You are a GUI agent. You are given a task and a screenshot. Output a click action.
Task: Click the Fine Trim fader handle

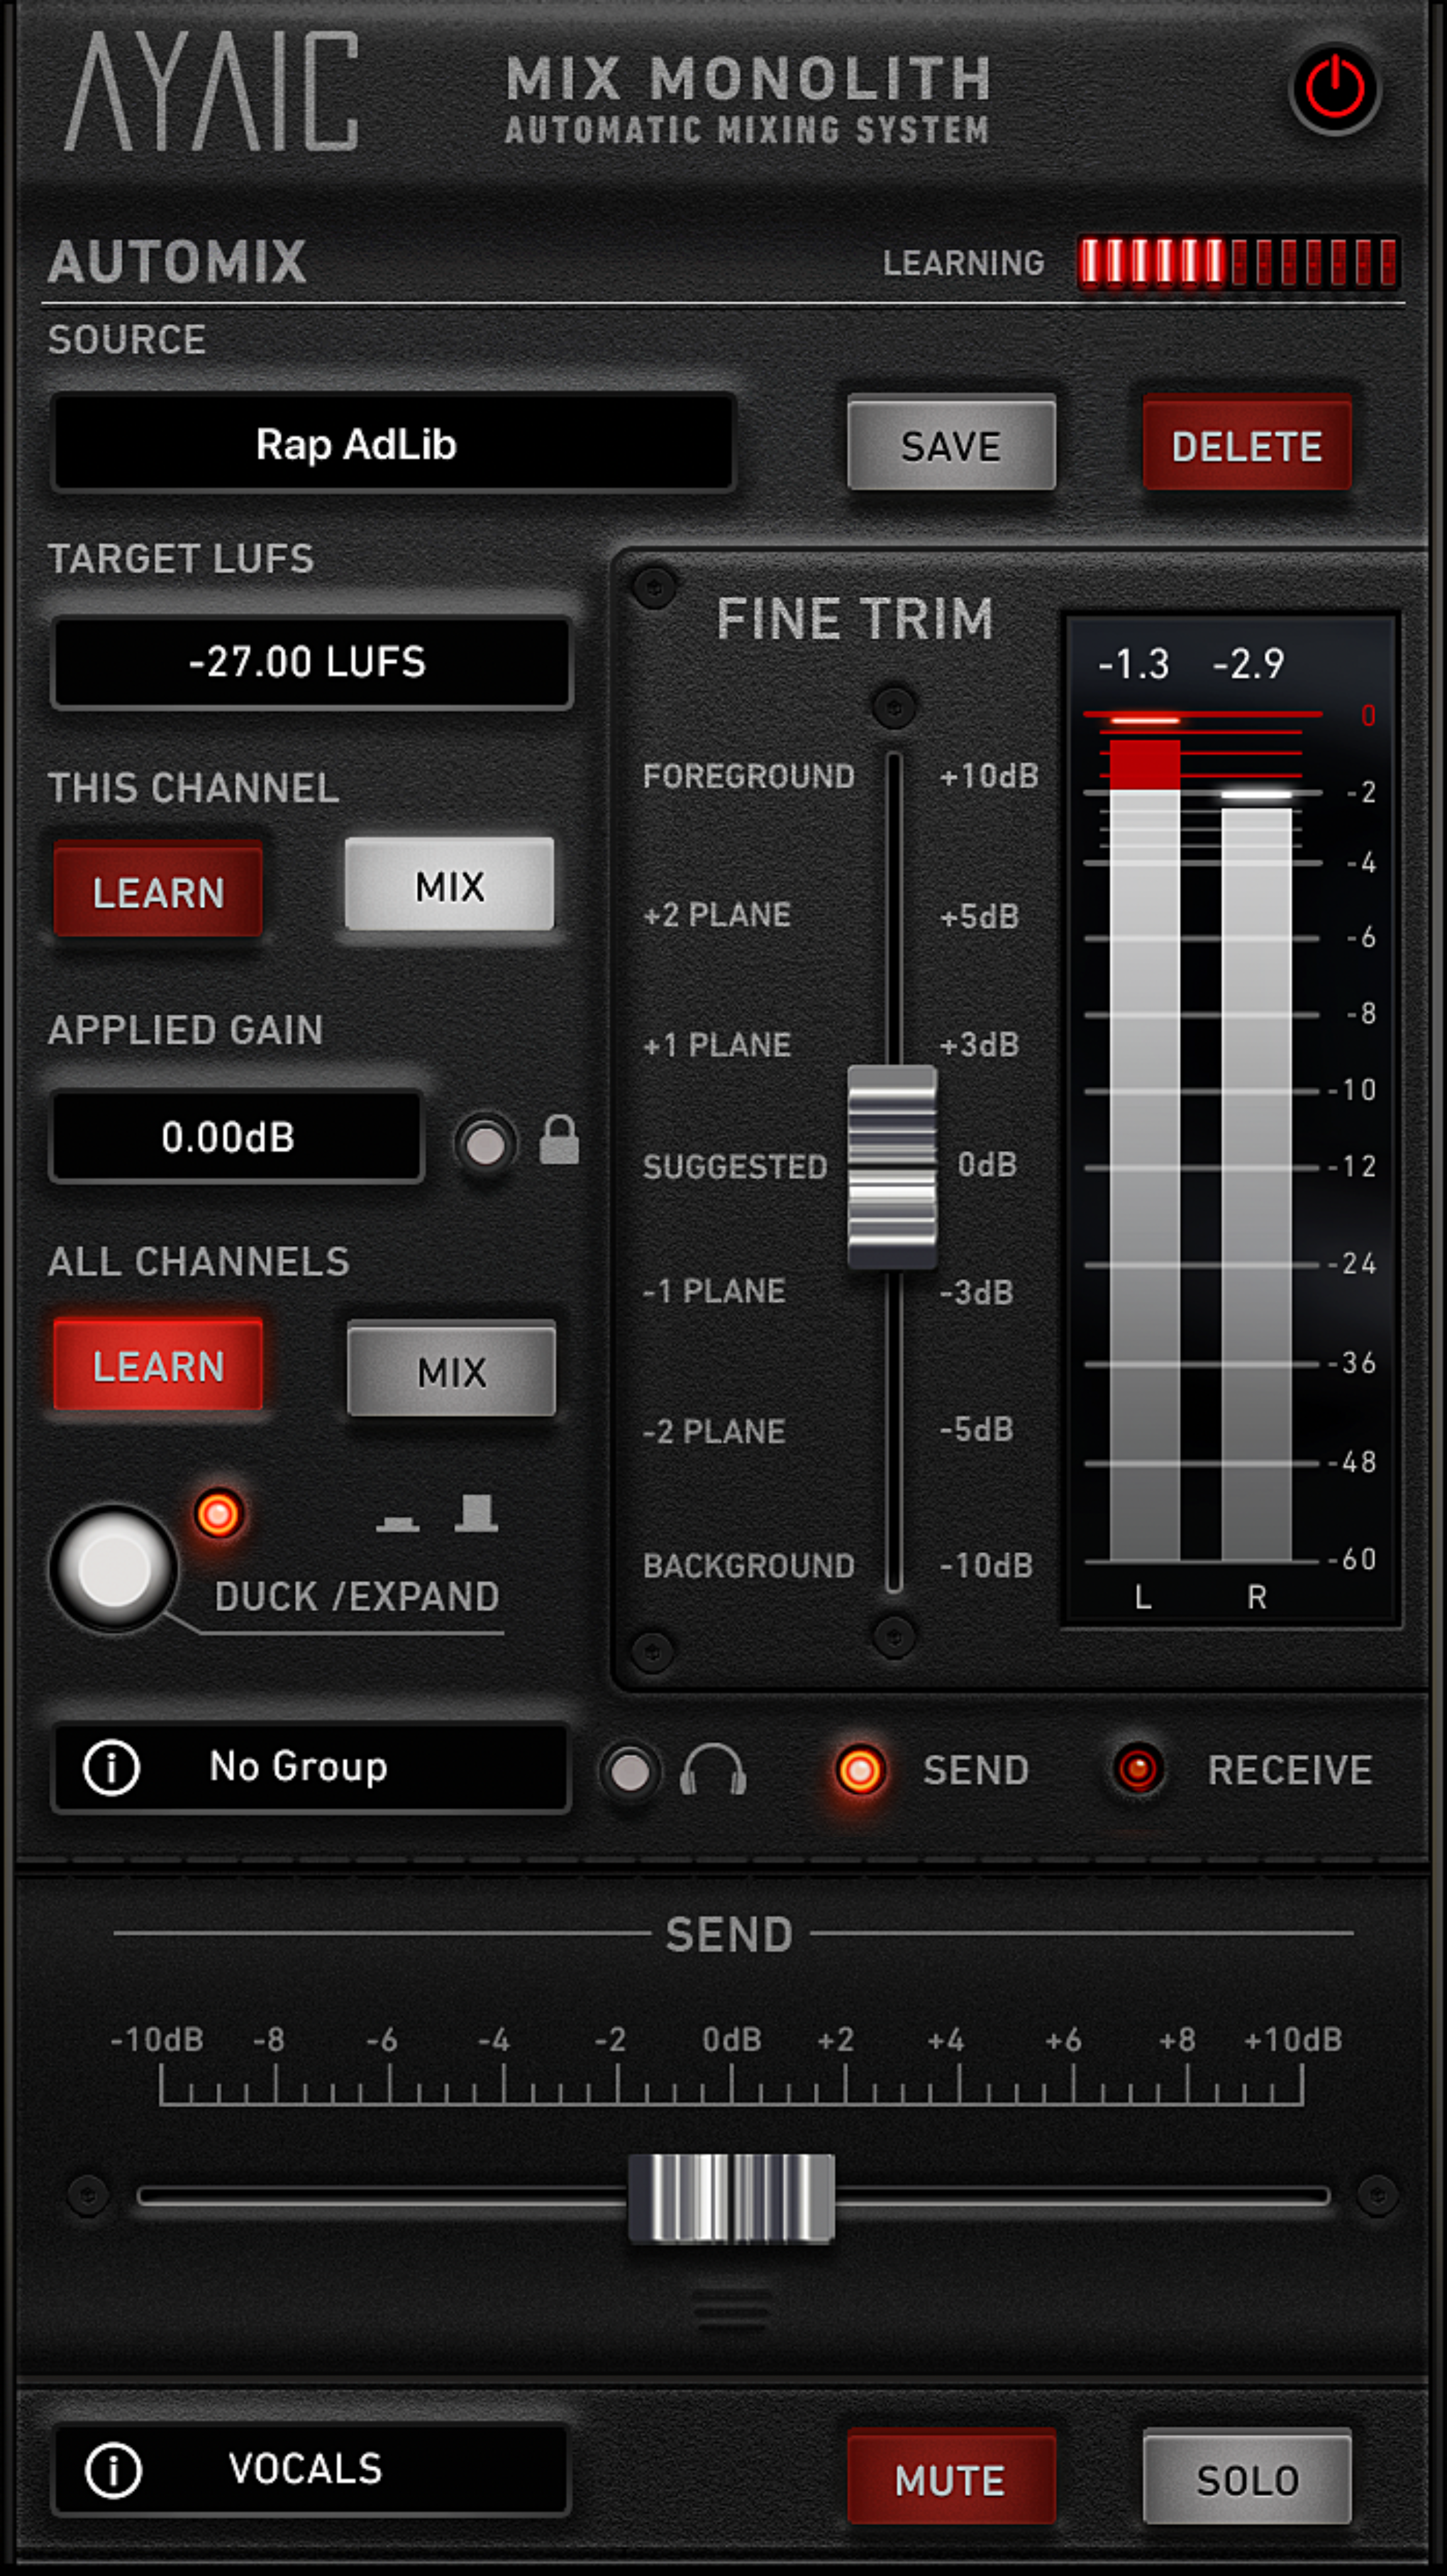pos(892,1167)
